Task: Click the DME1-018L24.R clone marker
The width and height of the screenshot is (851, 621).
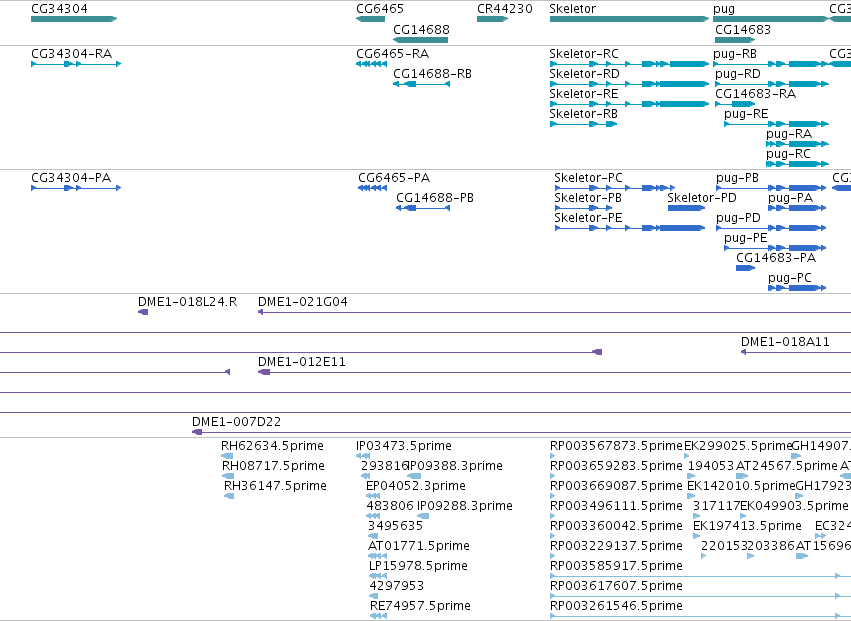Action: [x=143, y=312]
